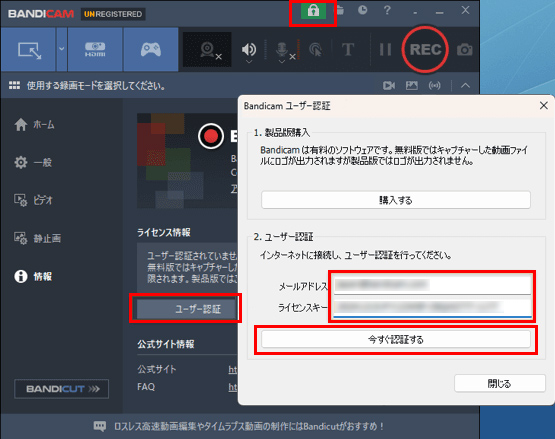The height and width of the screenshot is (439, 555).
Task: Go to ホーム in sidebar
Action: (x=34, y=125)
